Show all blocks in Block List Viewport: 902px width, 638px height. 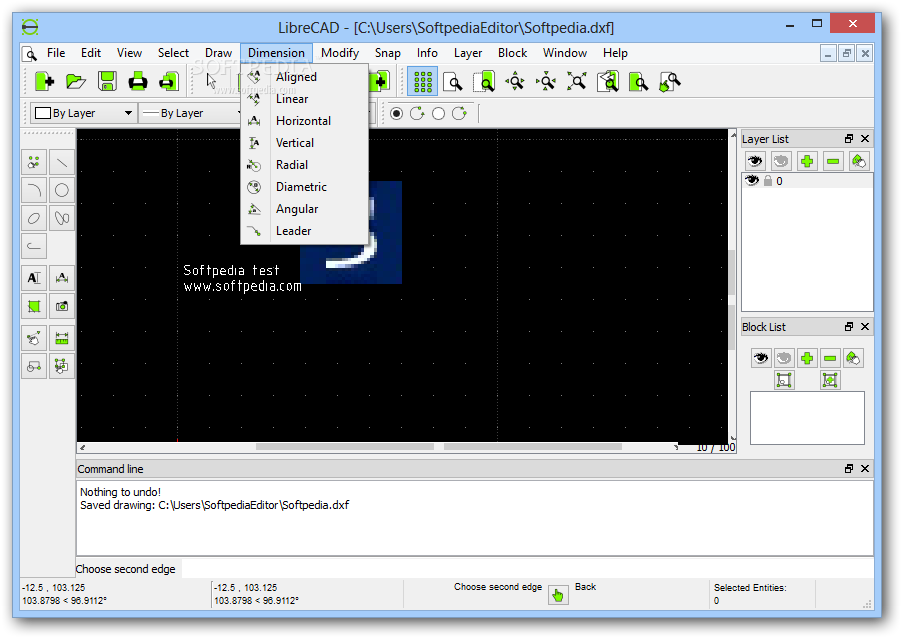pyautogui.click(x=760, y=358)
